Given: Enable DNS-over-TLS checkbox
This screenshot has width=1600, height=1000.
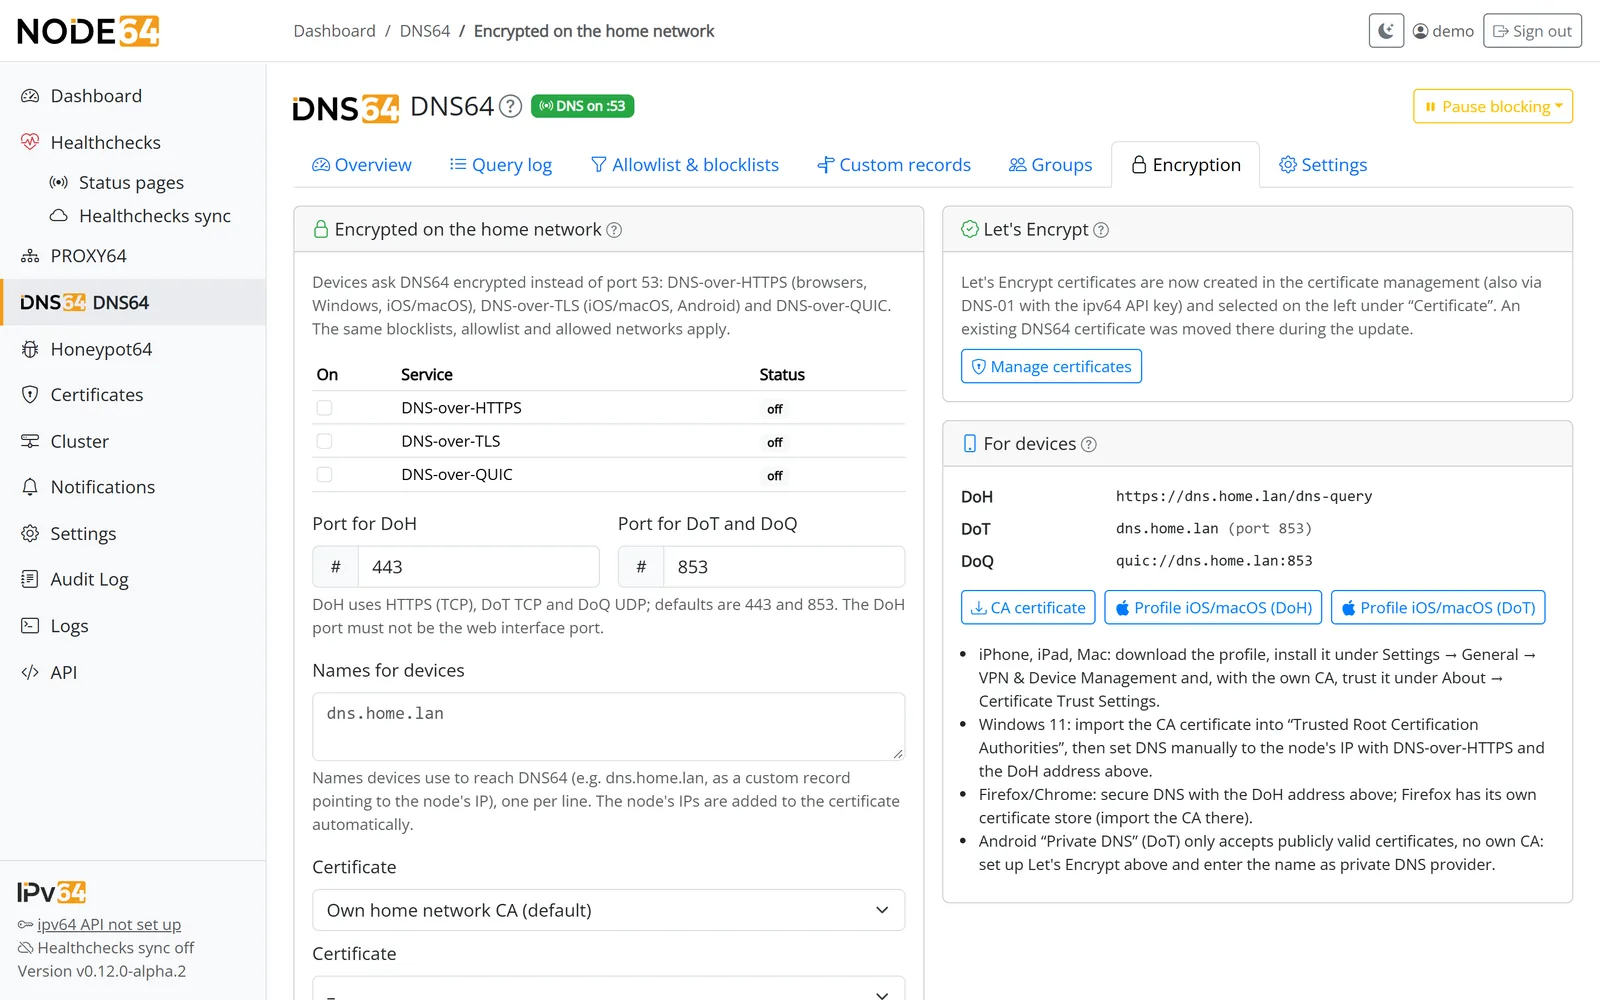Looking at the screenshot, I should (324, 441).
